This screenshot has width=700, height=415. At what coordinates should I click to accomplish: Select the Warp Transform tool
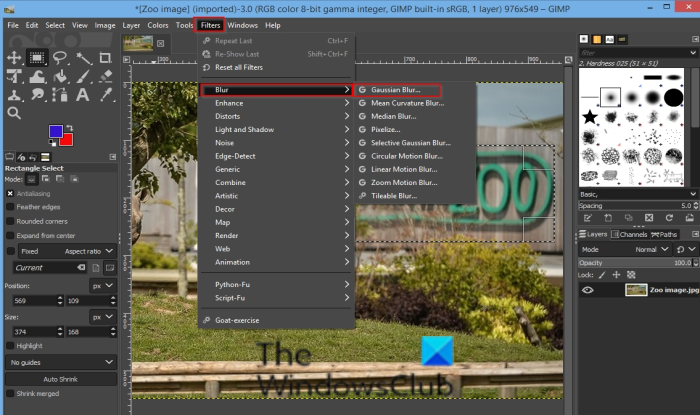[x=37, y=76]
